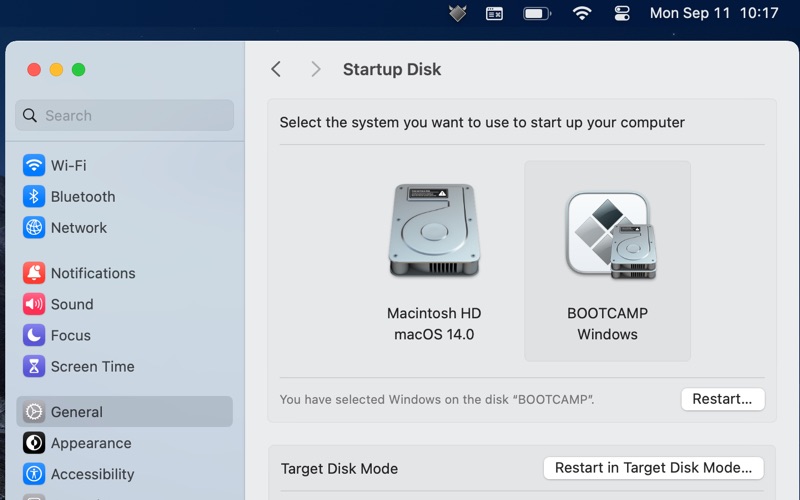Click the Restart... button
The image size is (800, 500).
[722, 399]
